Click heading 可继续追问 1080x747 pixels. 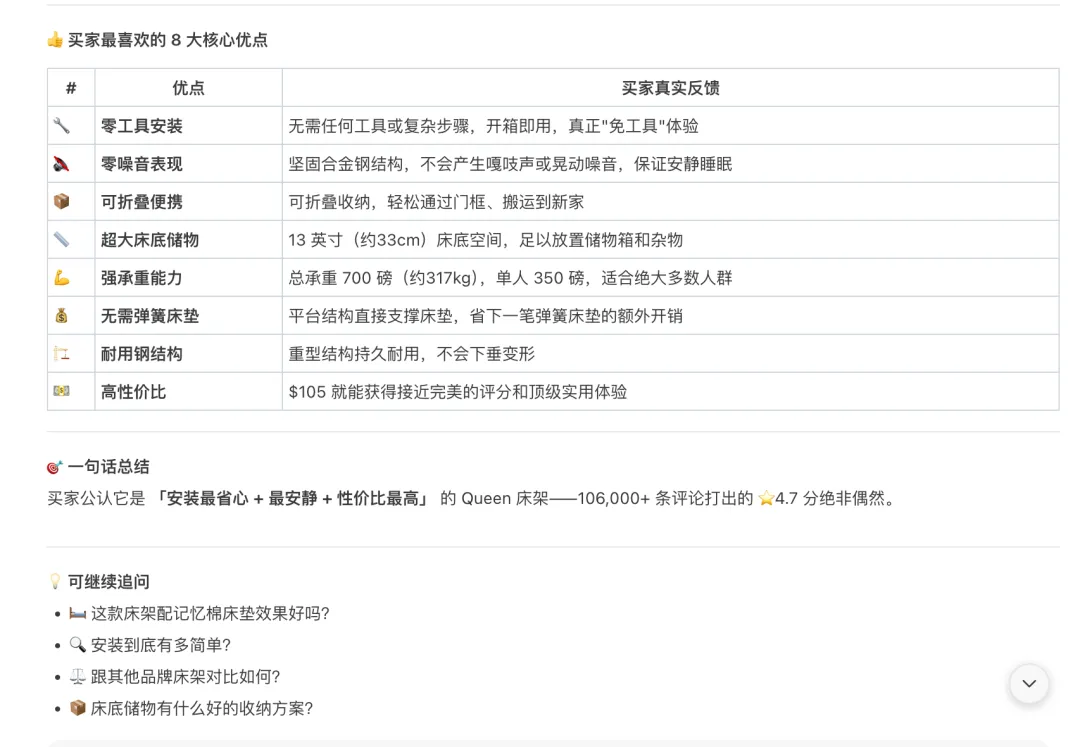pyautogui.click(x=108, y=582)
